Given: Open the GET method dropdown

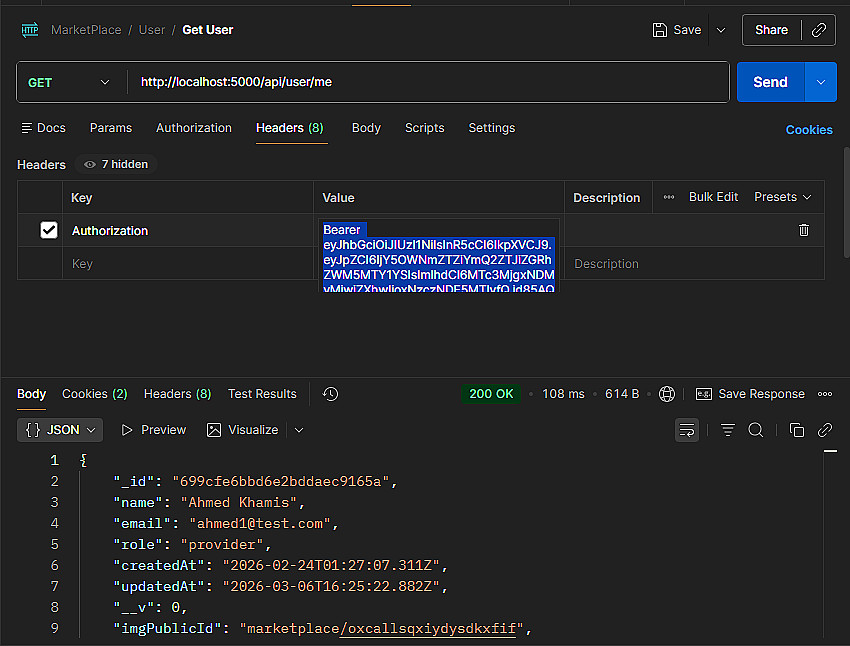Looking at the screenshot, I should pos(70,82).
